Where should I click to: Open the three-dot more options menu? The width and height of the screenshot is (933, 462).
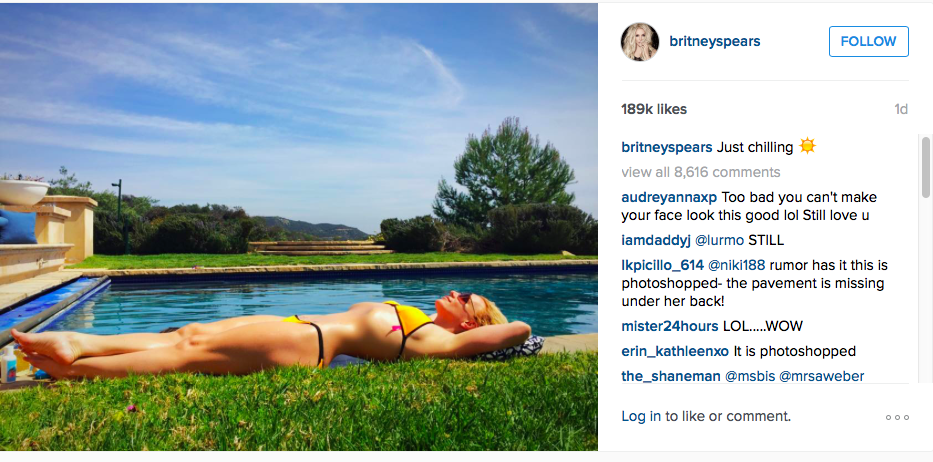pos(897,417)
